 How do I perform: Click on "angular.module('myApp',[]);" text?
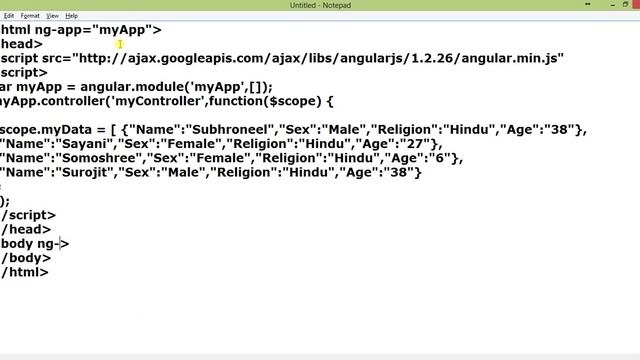[x=176, y=87]
